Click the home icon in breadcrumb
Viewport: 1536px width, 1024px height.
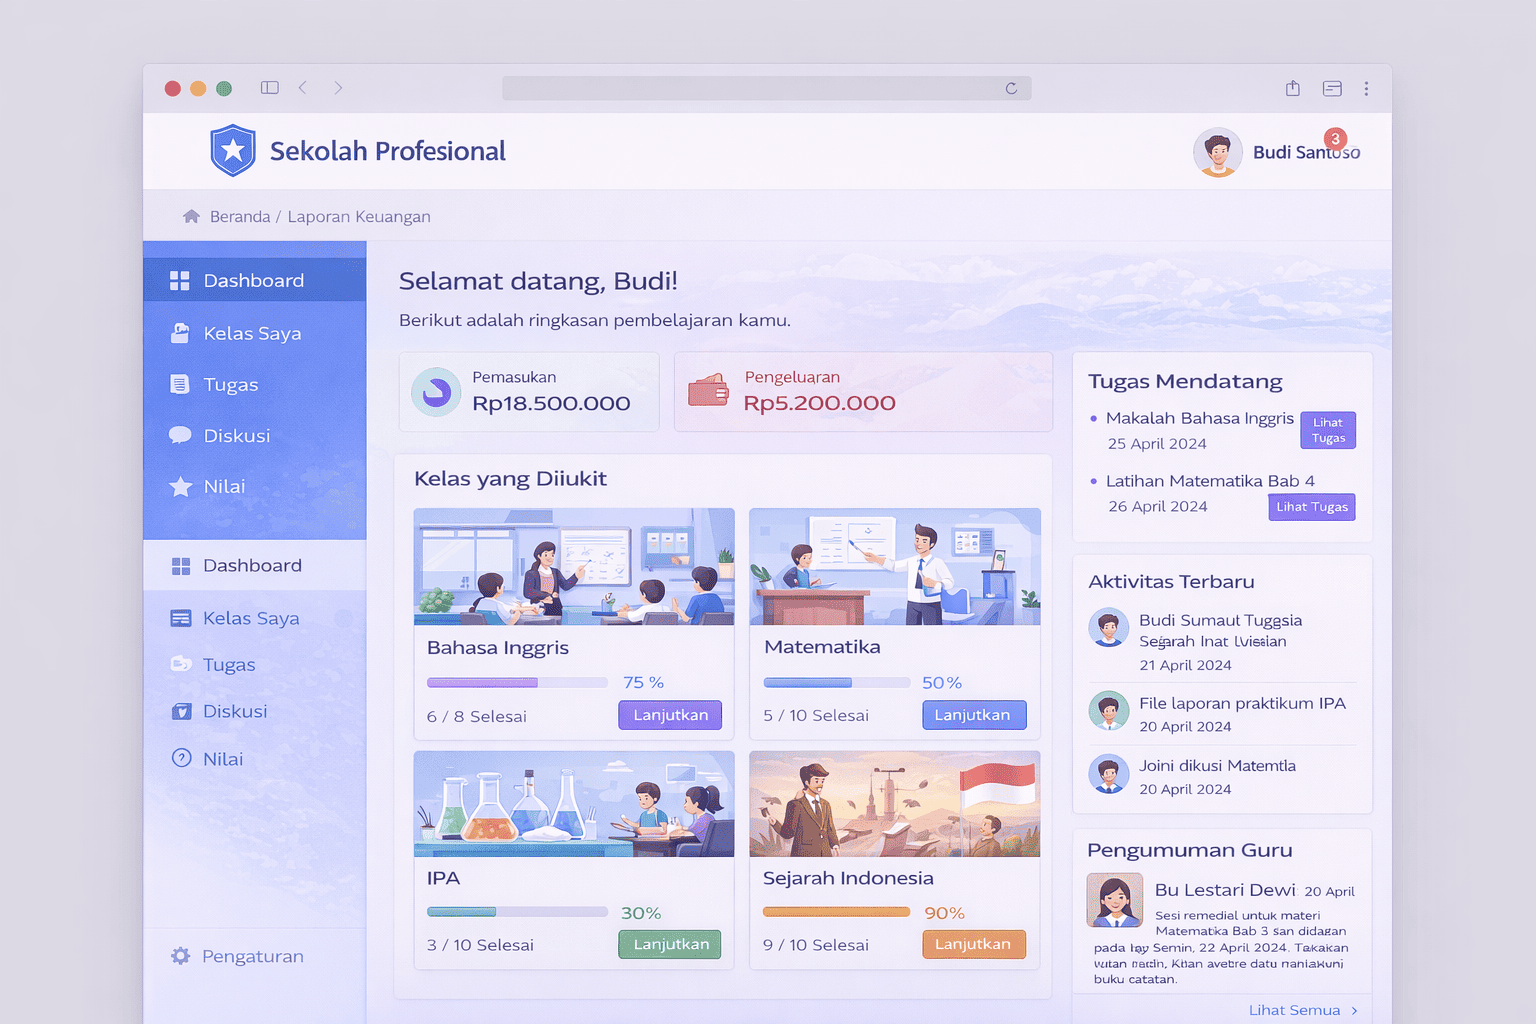(191, 217)
